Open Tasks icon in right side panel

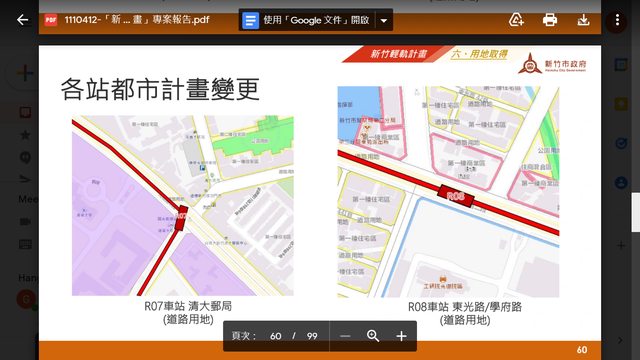[621, 143]
